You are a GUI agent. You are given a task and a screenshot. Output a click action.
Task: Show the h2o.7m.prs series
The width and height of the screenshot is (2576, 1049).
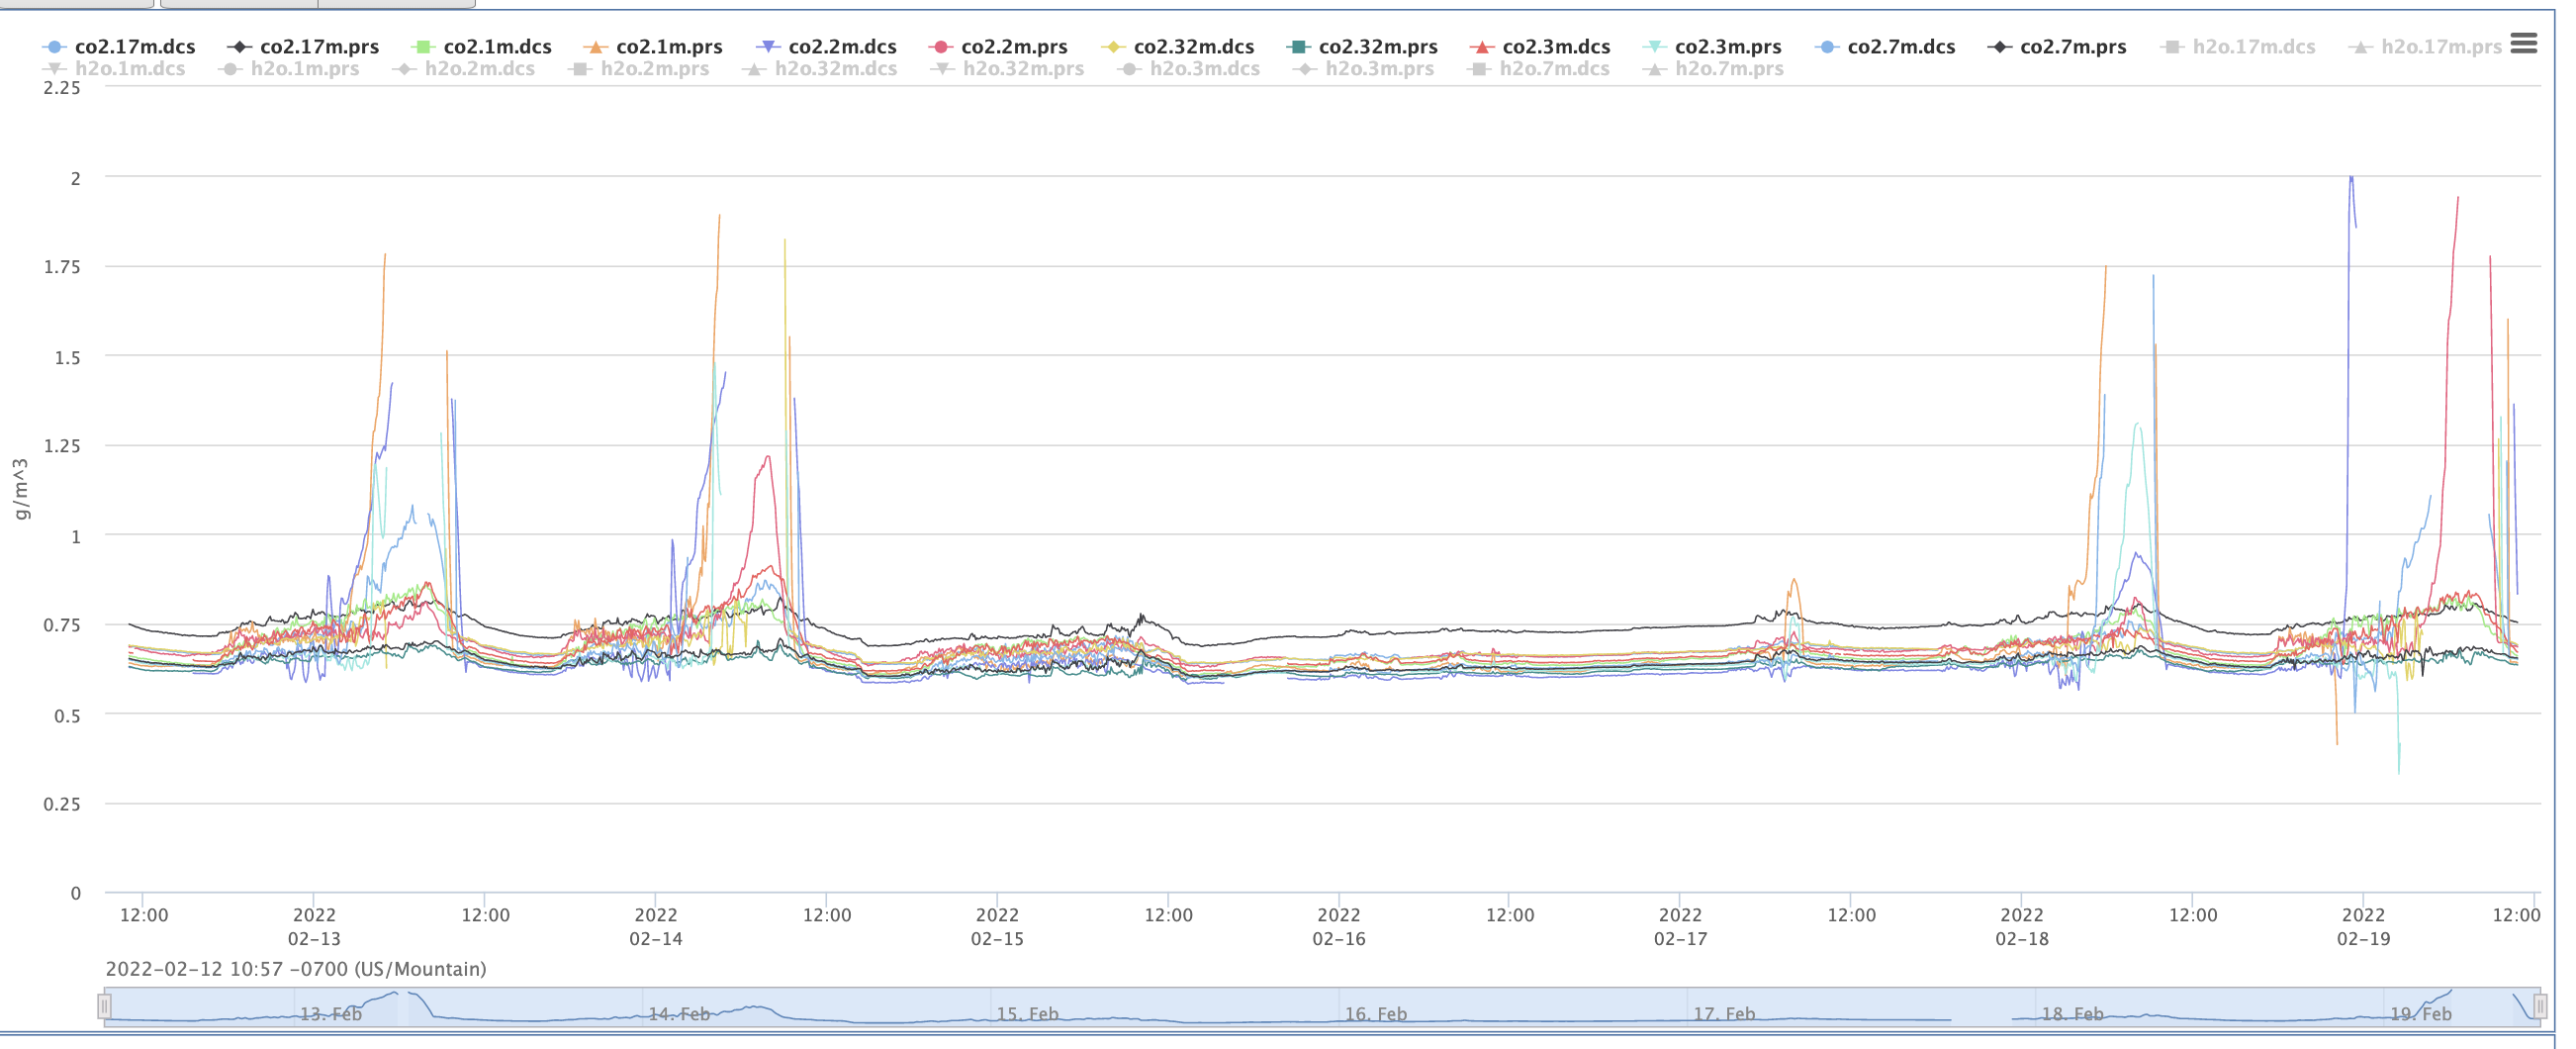[1728, 69]
